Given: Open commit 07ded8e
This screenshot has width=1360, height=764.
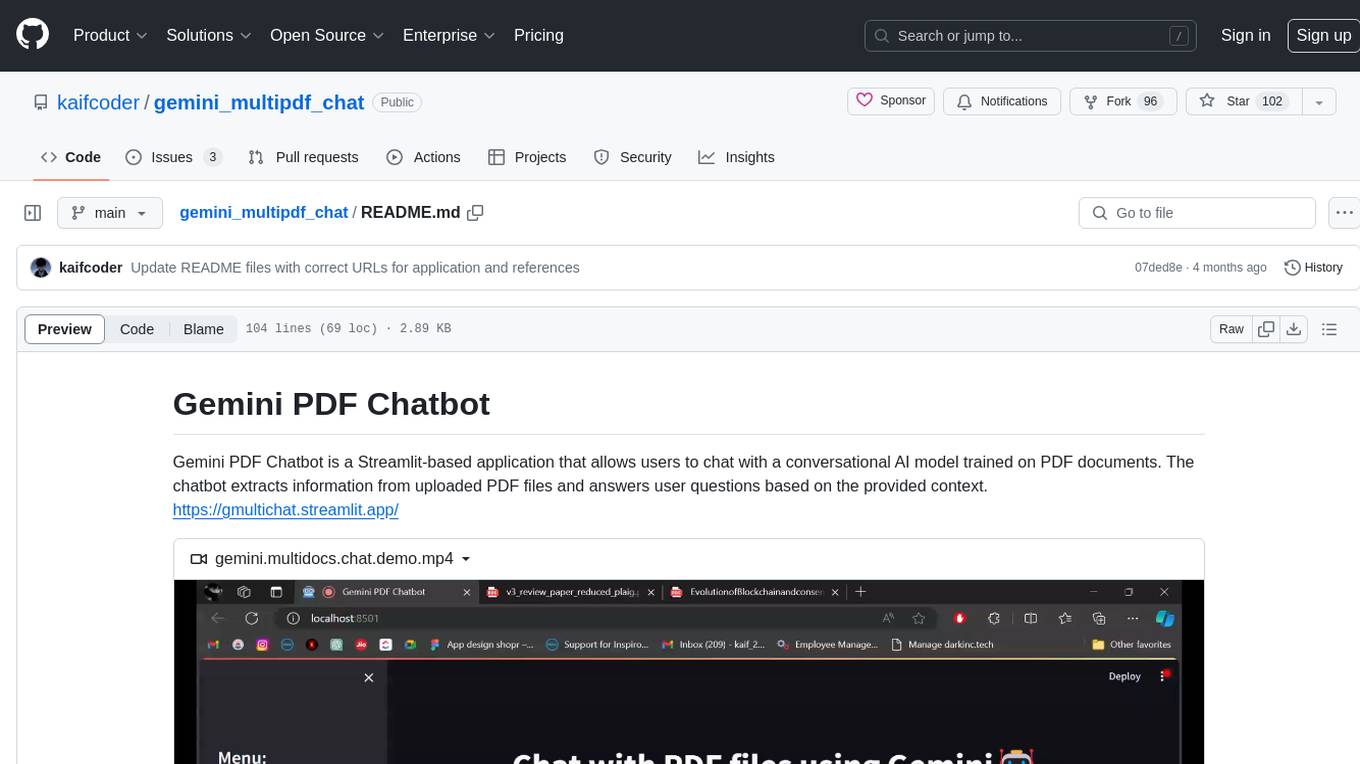Looking at the screenshot, I should tap(1158, 268).
